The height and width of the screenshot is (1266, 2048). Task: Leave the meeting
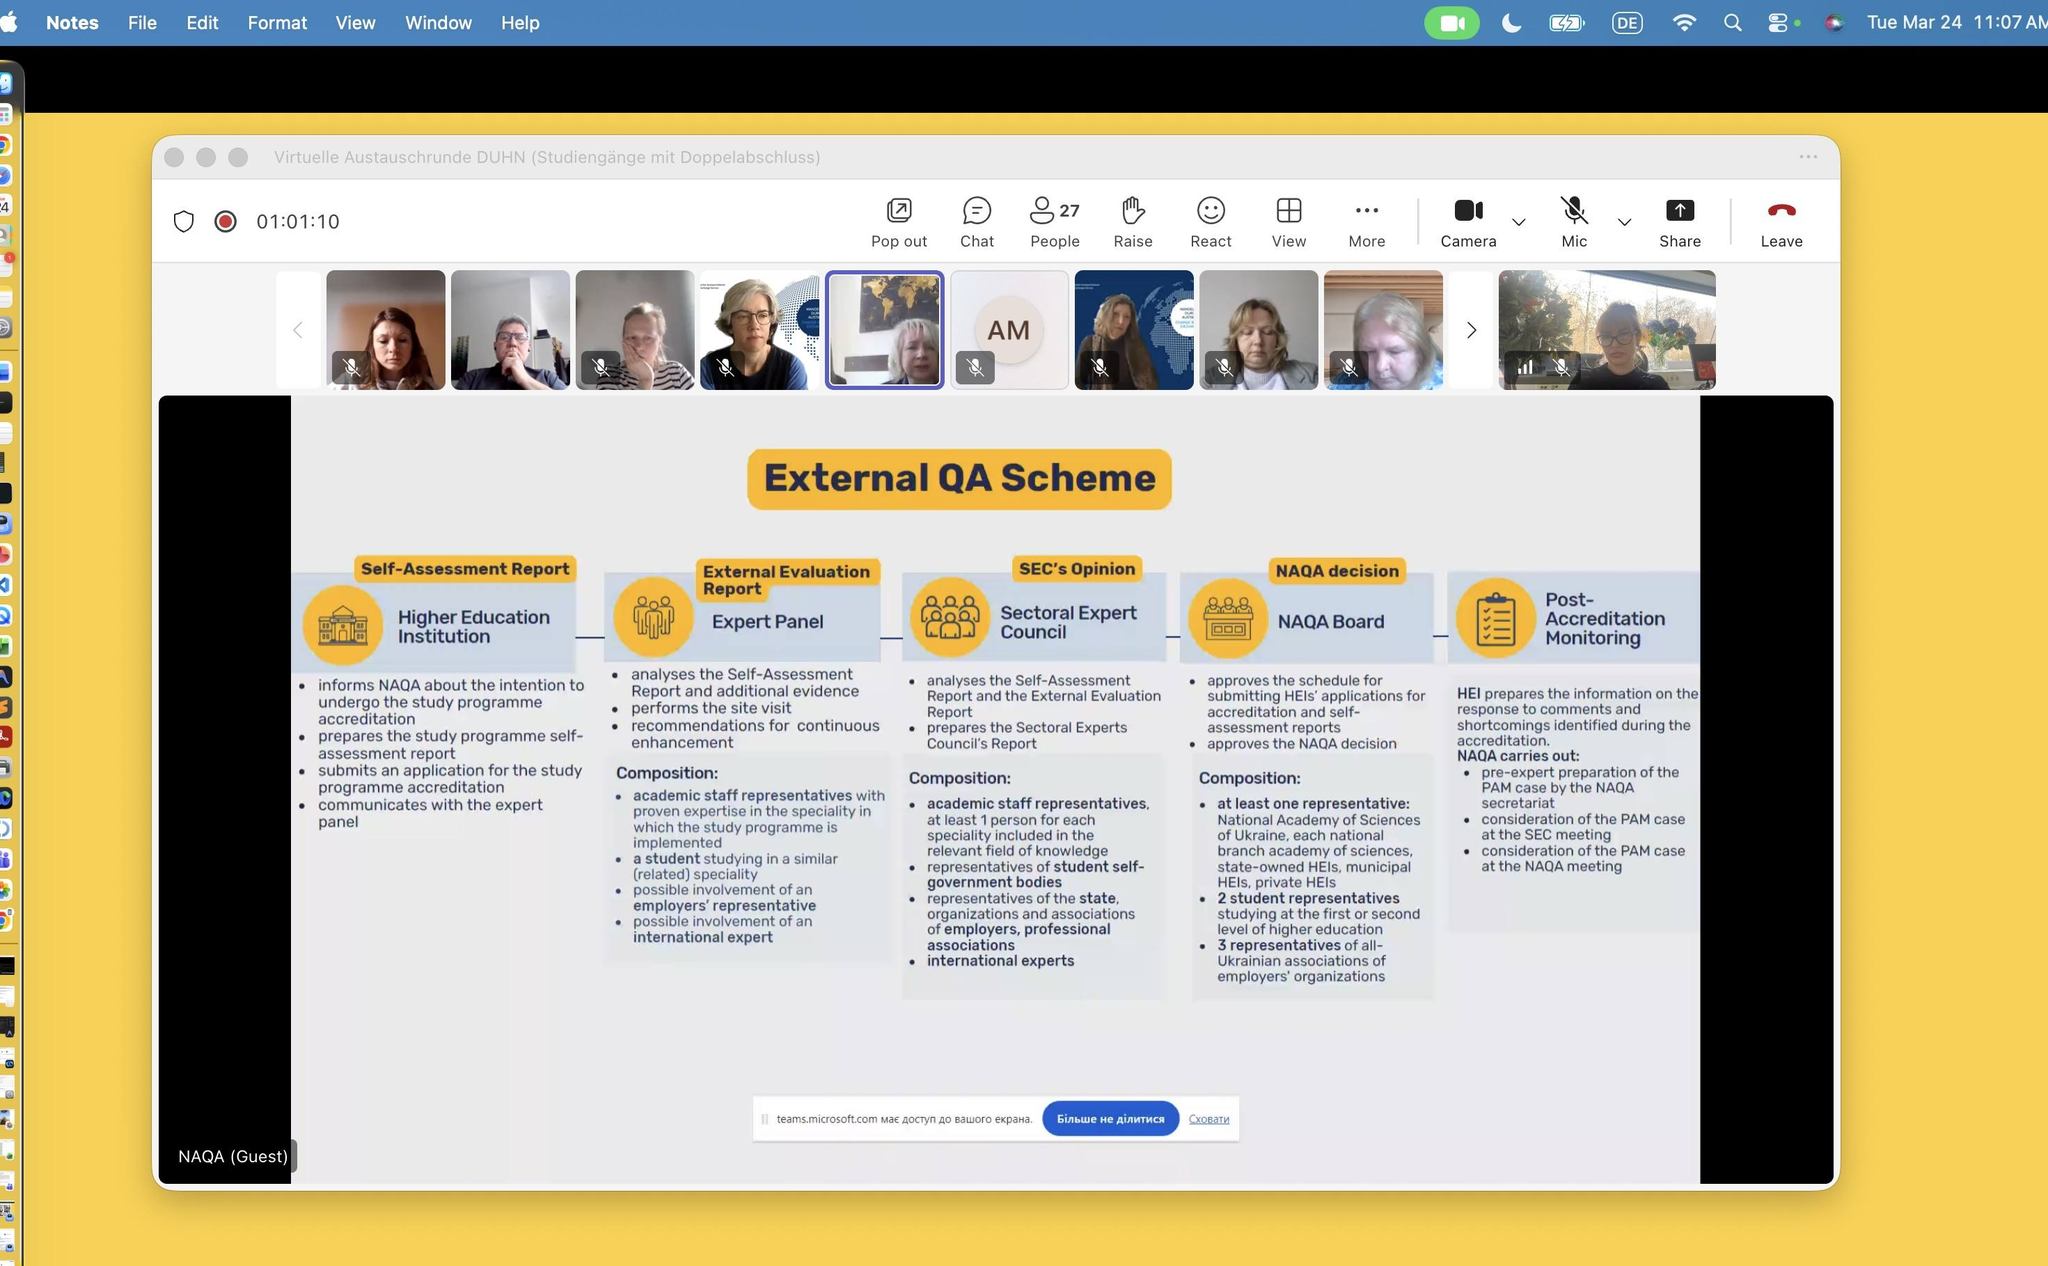[x=1780, y=222]
